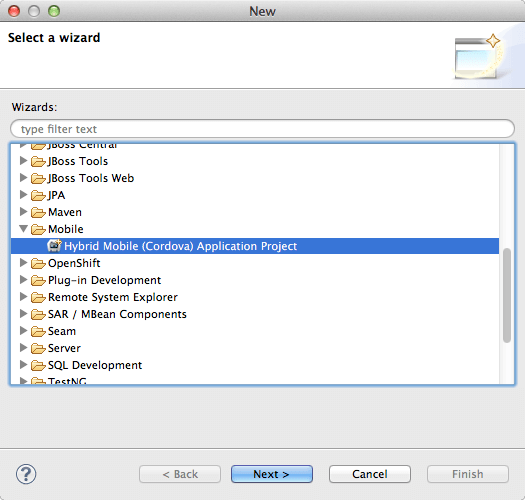Click the Seam folder icon

[38, 331]
